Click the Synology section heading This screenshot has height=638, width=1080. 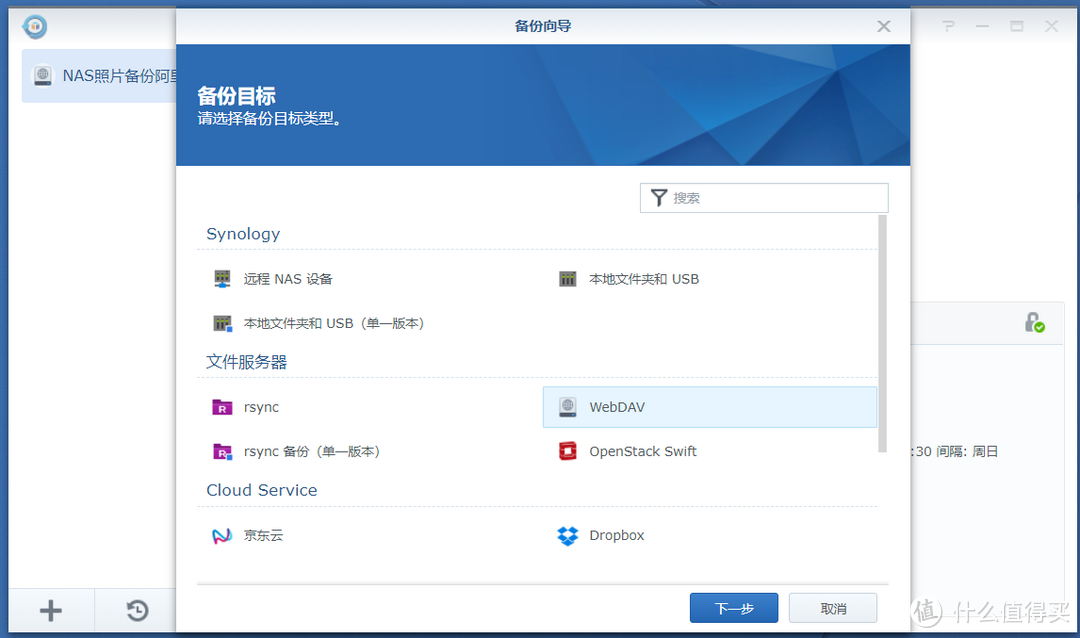(x=243, y=234)
